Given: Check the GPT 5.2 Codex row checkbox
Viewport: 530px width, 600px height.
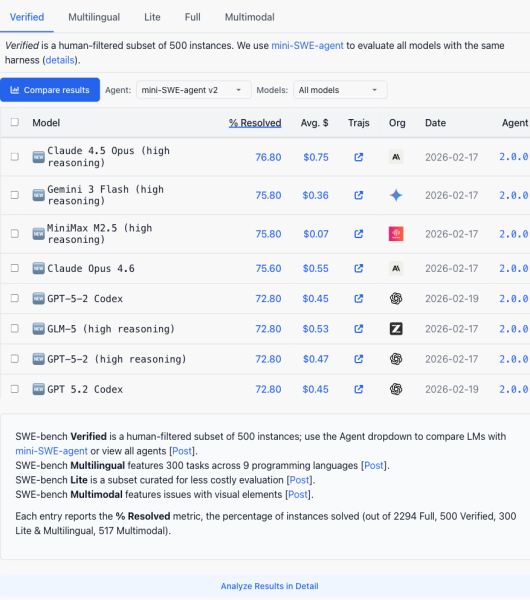Looking at the screenshot, I should tap(15, 389).
